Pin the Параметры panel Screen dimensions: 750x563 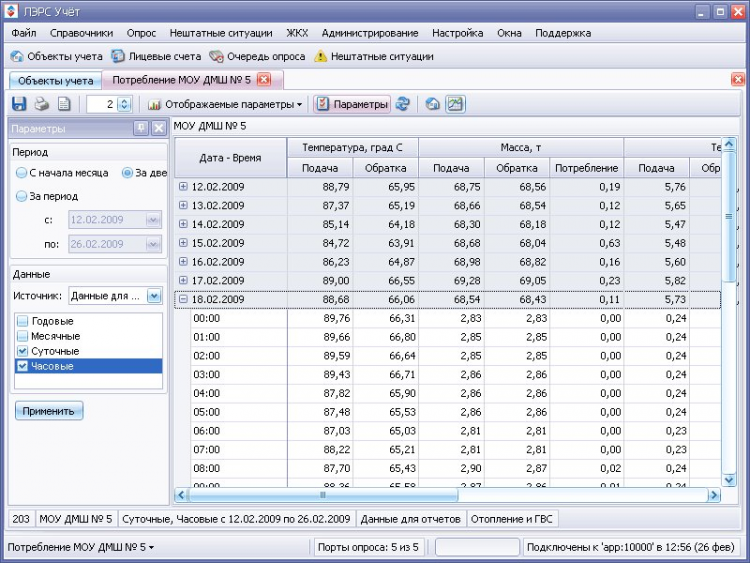(141, 128)
